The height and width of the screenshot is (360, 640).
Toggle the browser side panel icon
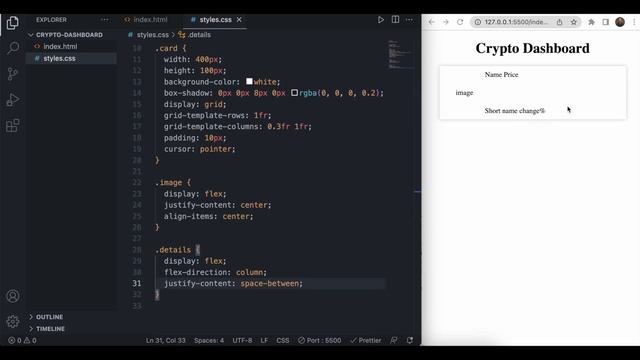[x=605, y=22]
